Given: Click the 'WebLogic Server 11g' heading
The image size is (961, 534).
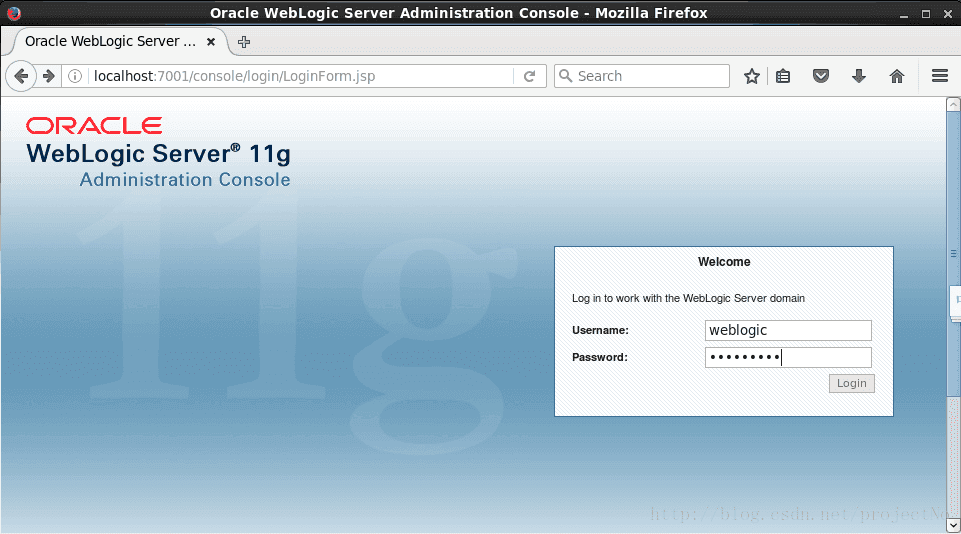Looking at the screenshot, I should pos(158,153).
